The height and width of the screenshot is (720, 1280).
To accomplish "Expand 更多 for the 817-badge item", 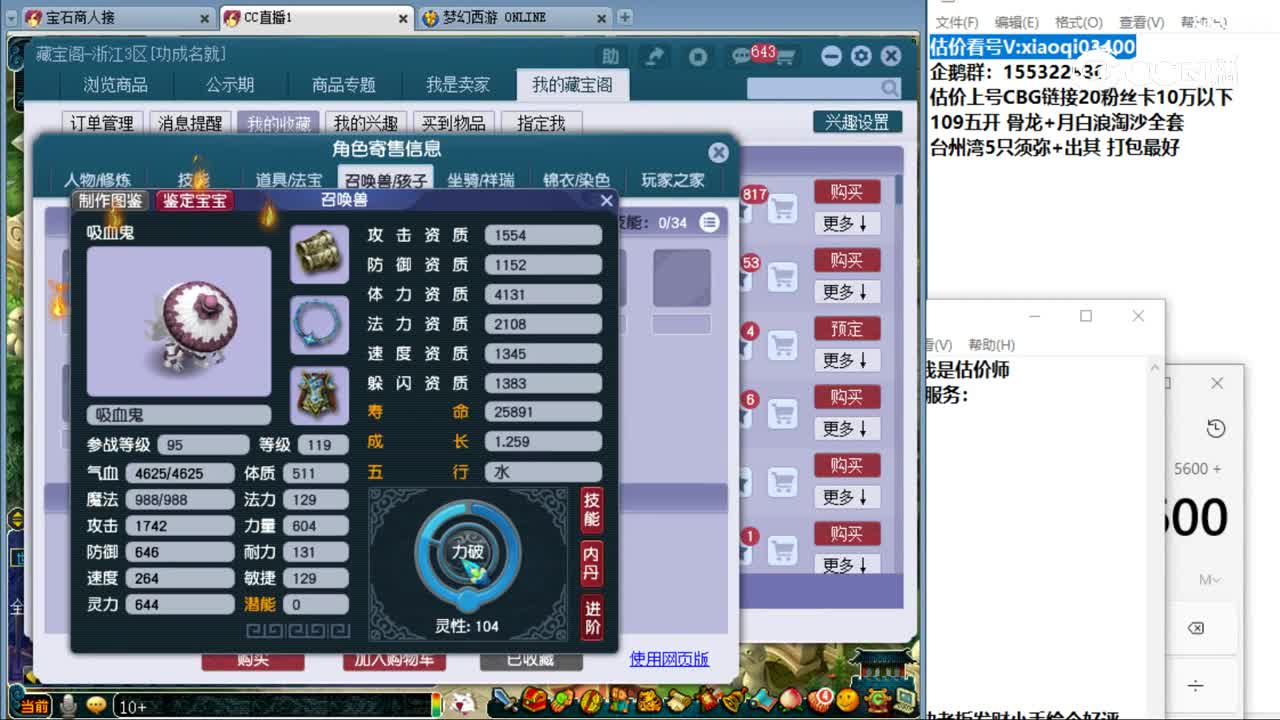I will pos(846,224).
